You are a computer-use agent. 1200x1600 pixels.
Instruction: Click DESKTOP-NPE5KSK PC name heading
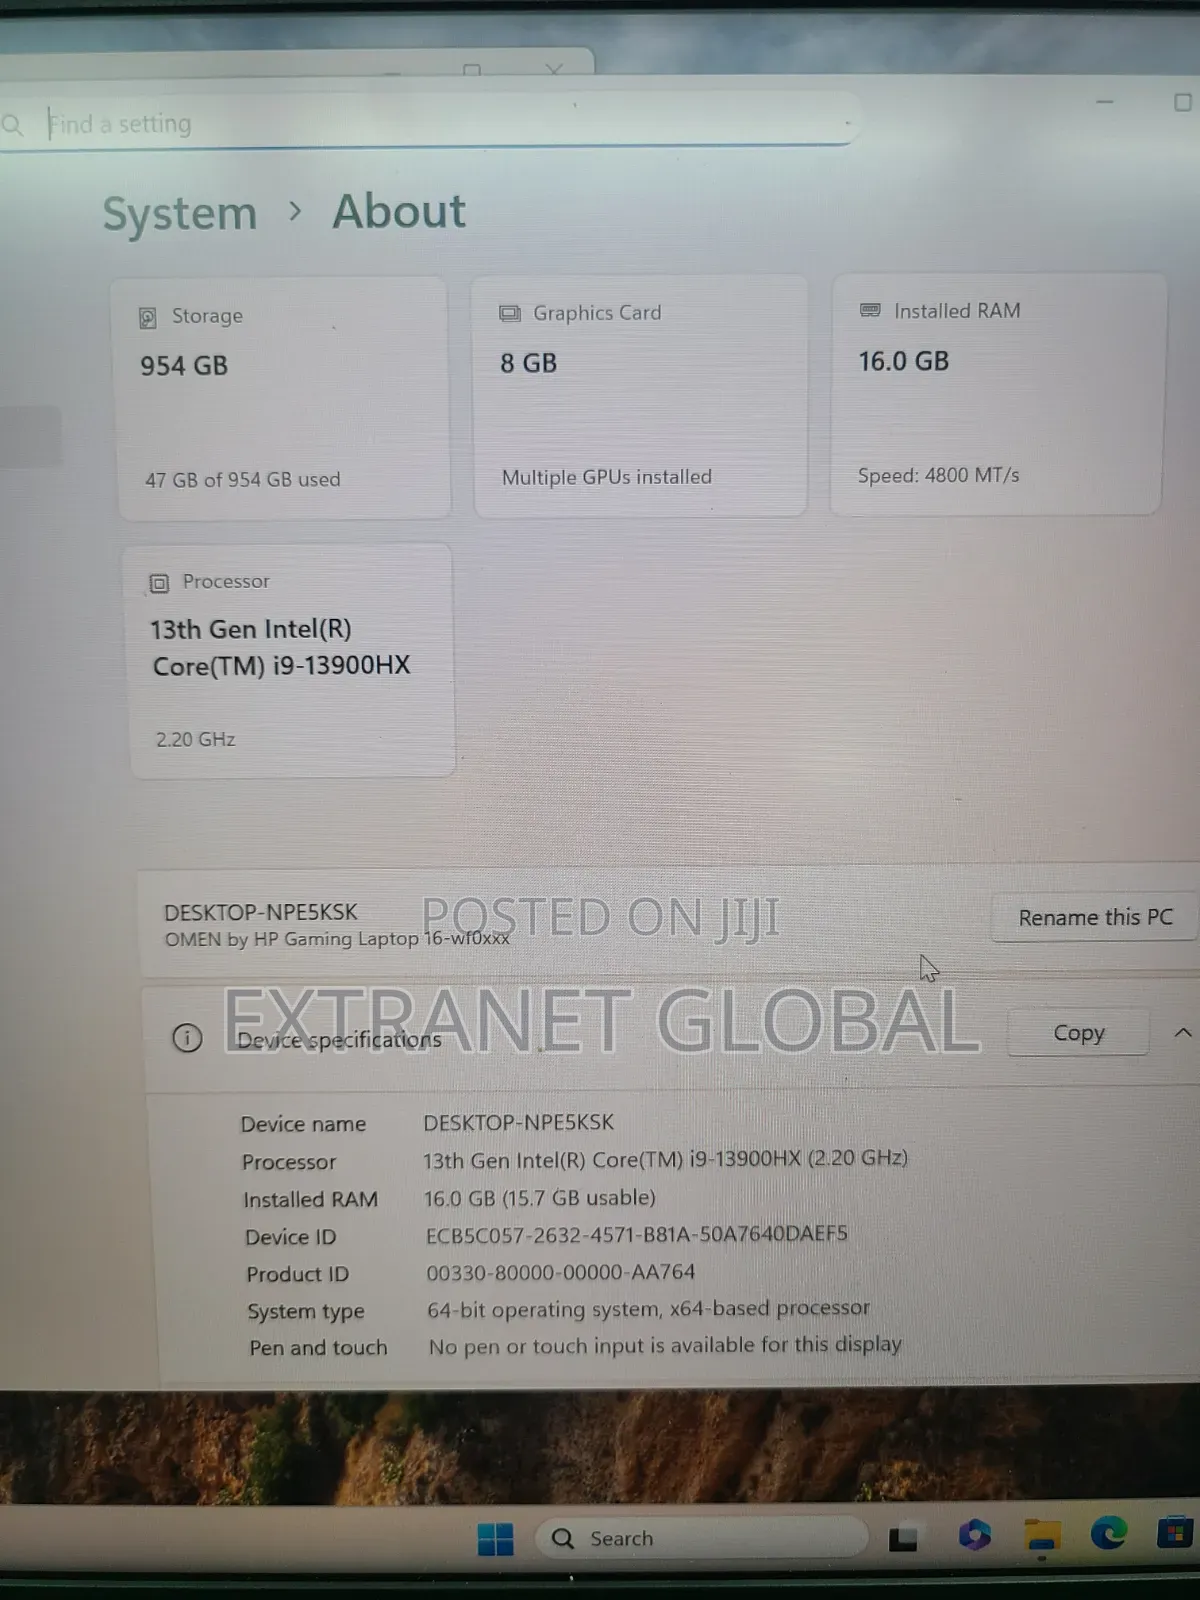[261, 912]
